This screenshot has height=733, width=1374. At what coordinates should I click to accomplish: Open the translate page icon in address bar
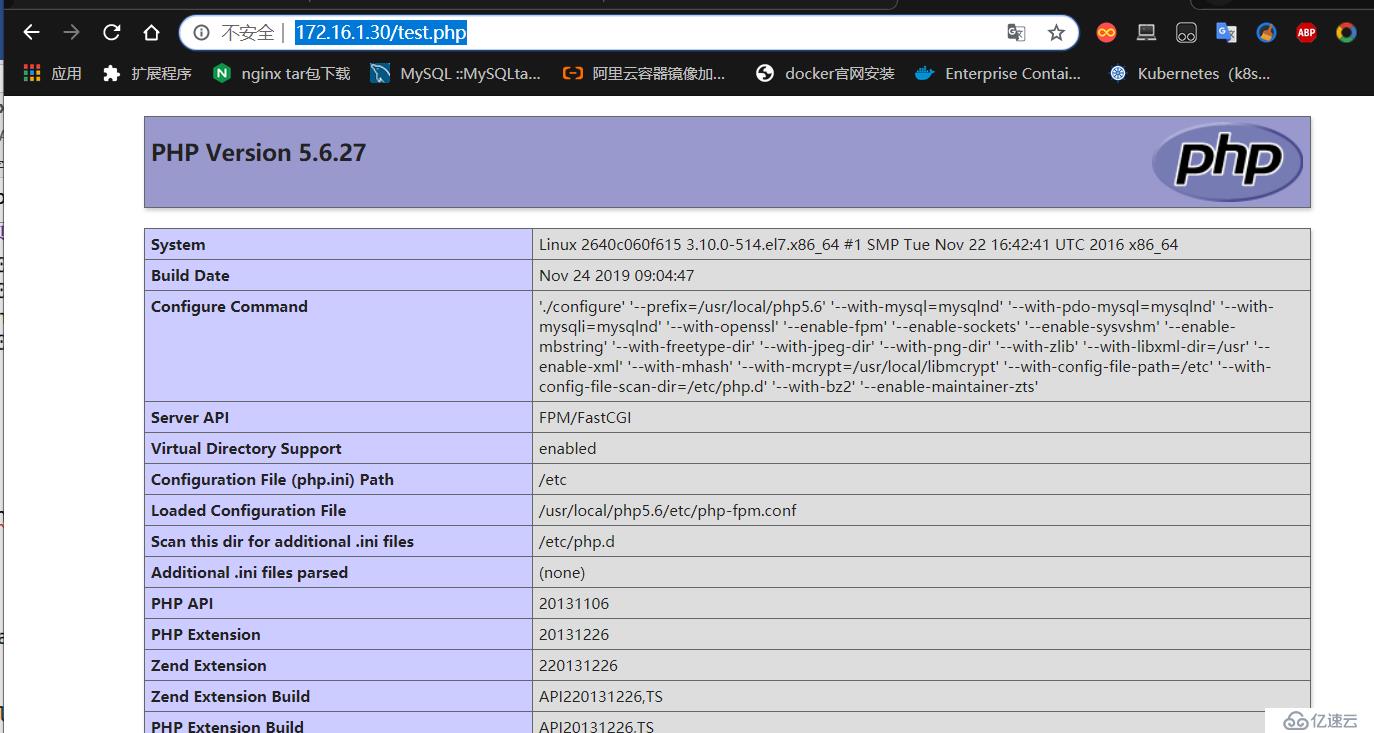[x=1016, y=33]
